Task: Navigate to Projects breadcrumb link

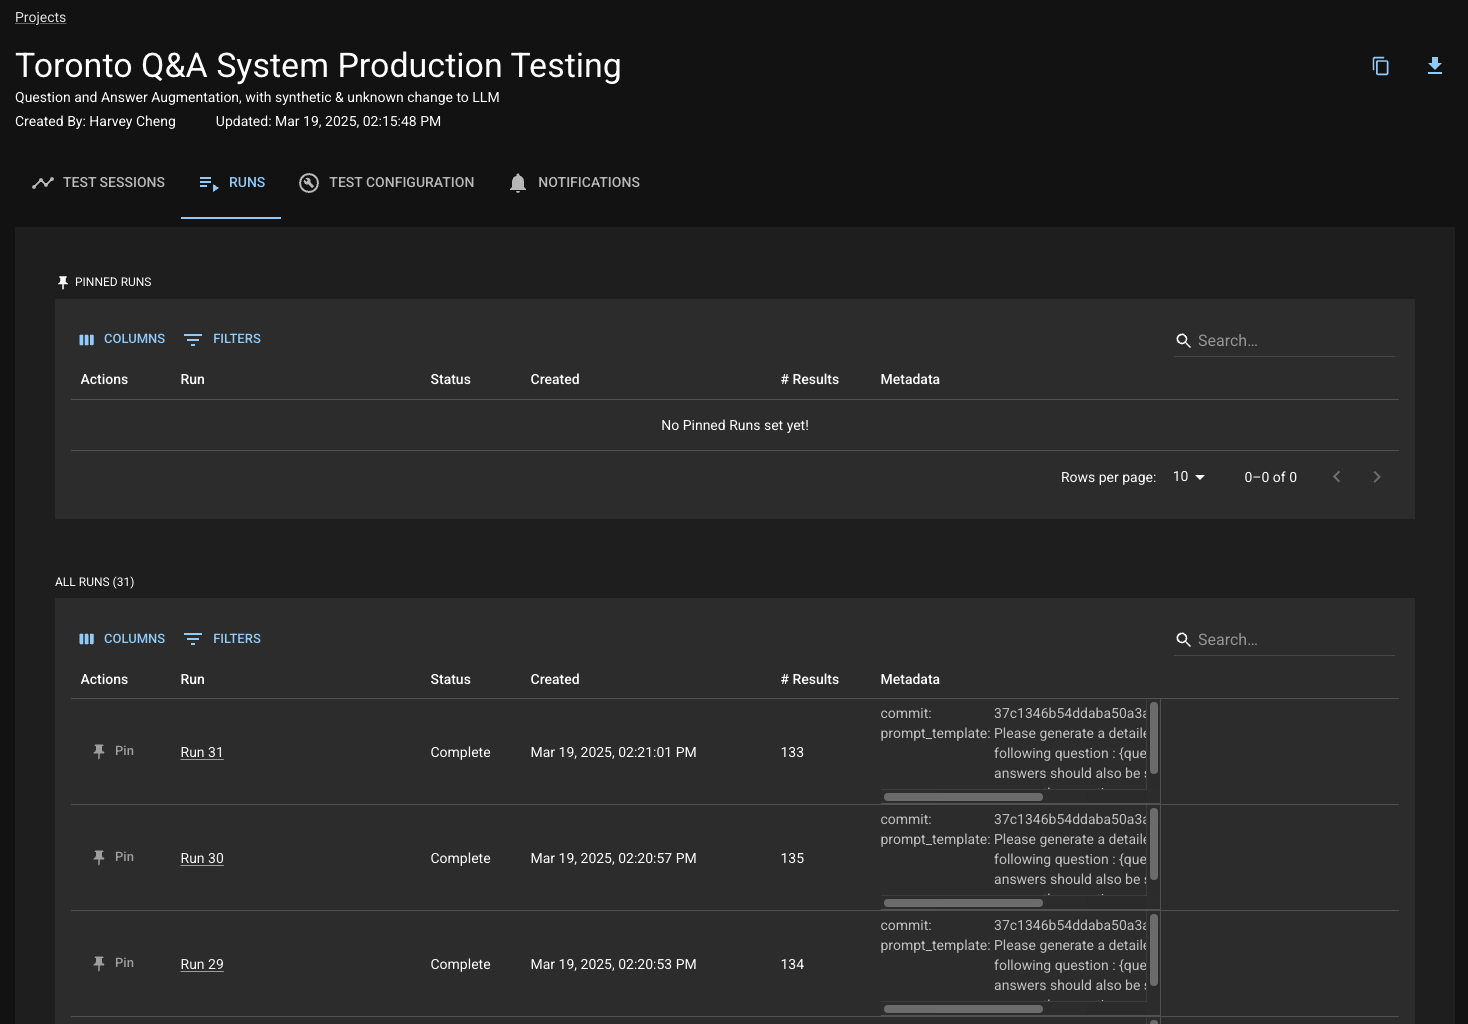Action: point(40,17)
